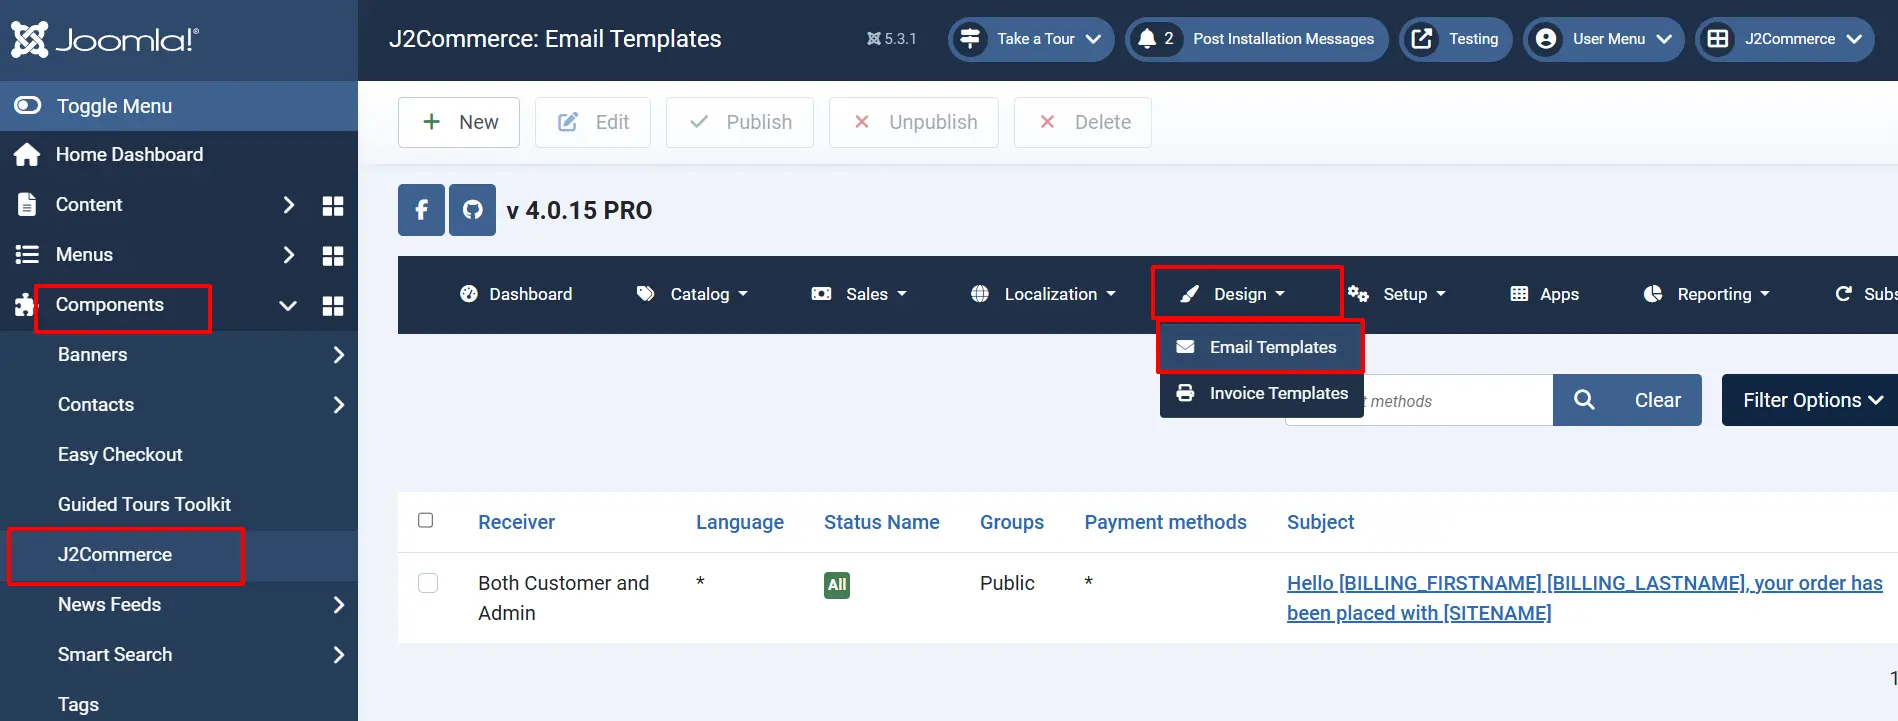Open the J2Commerce header dropdown

[x=1785, y=39]
